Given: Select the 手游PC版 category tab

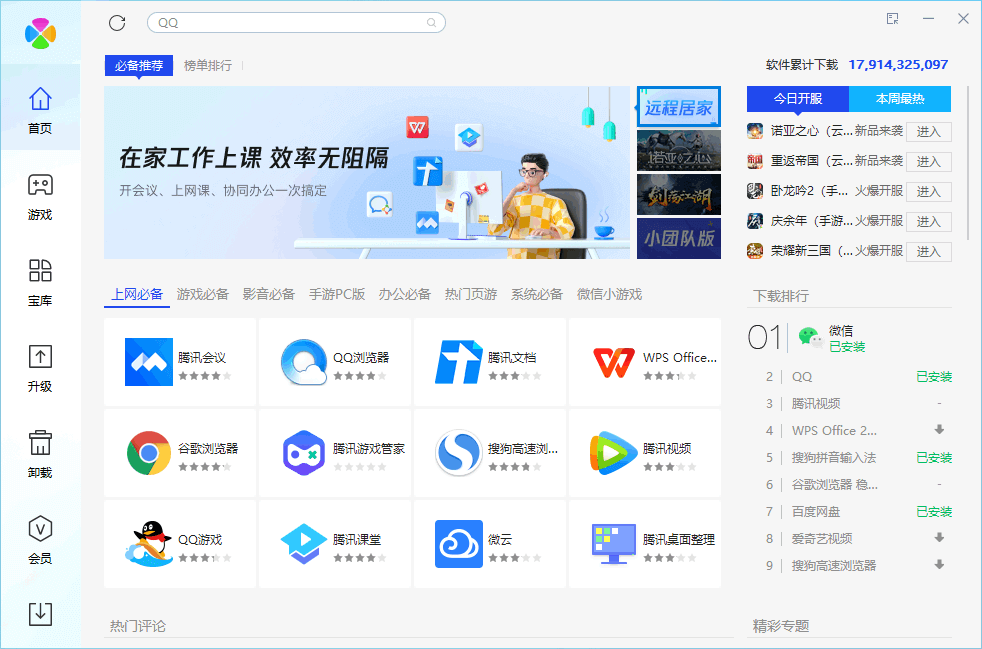Looking at the screenshot, I should 337,294.
